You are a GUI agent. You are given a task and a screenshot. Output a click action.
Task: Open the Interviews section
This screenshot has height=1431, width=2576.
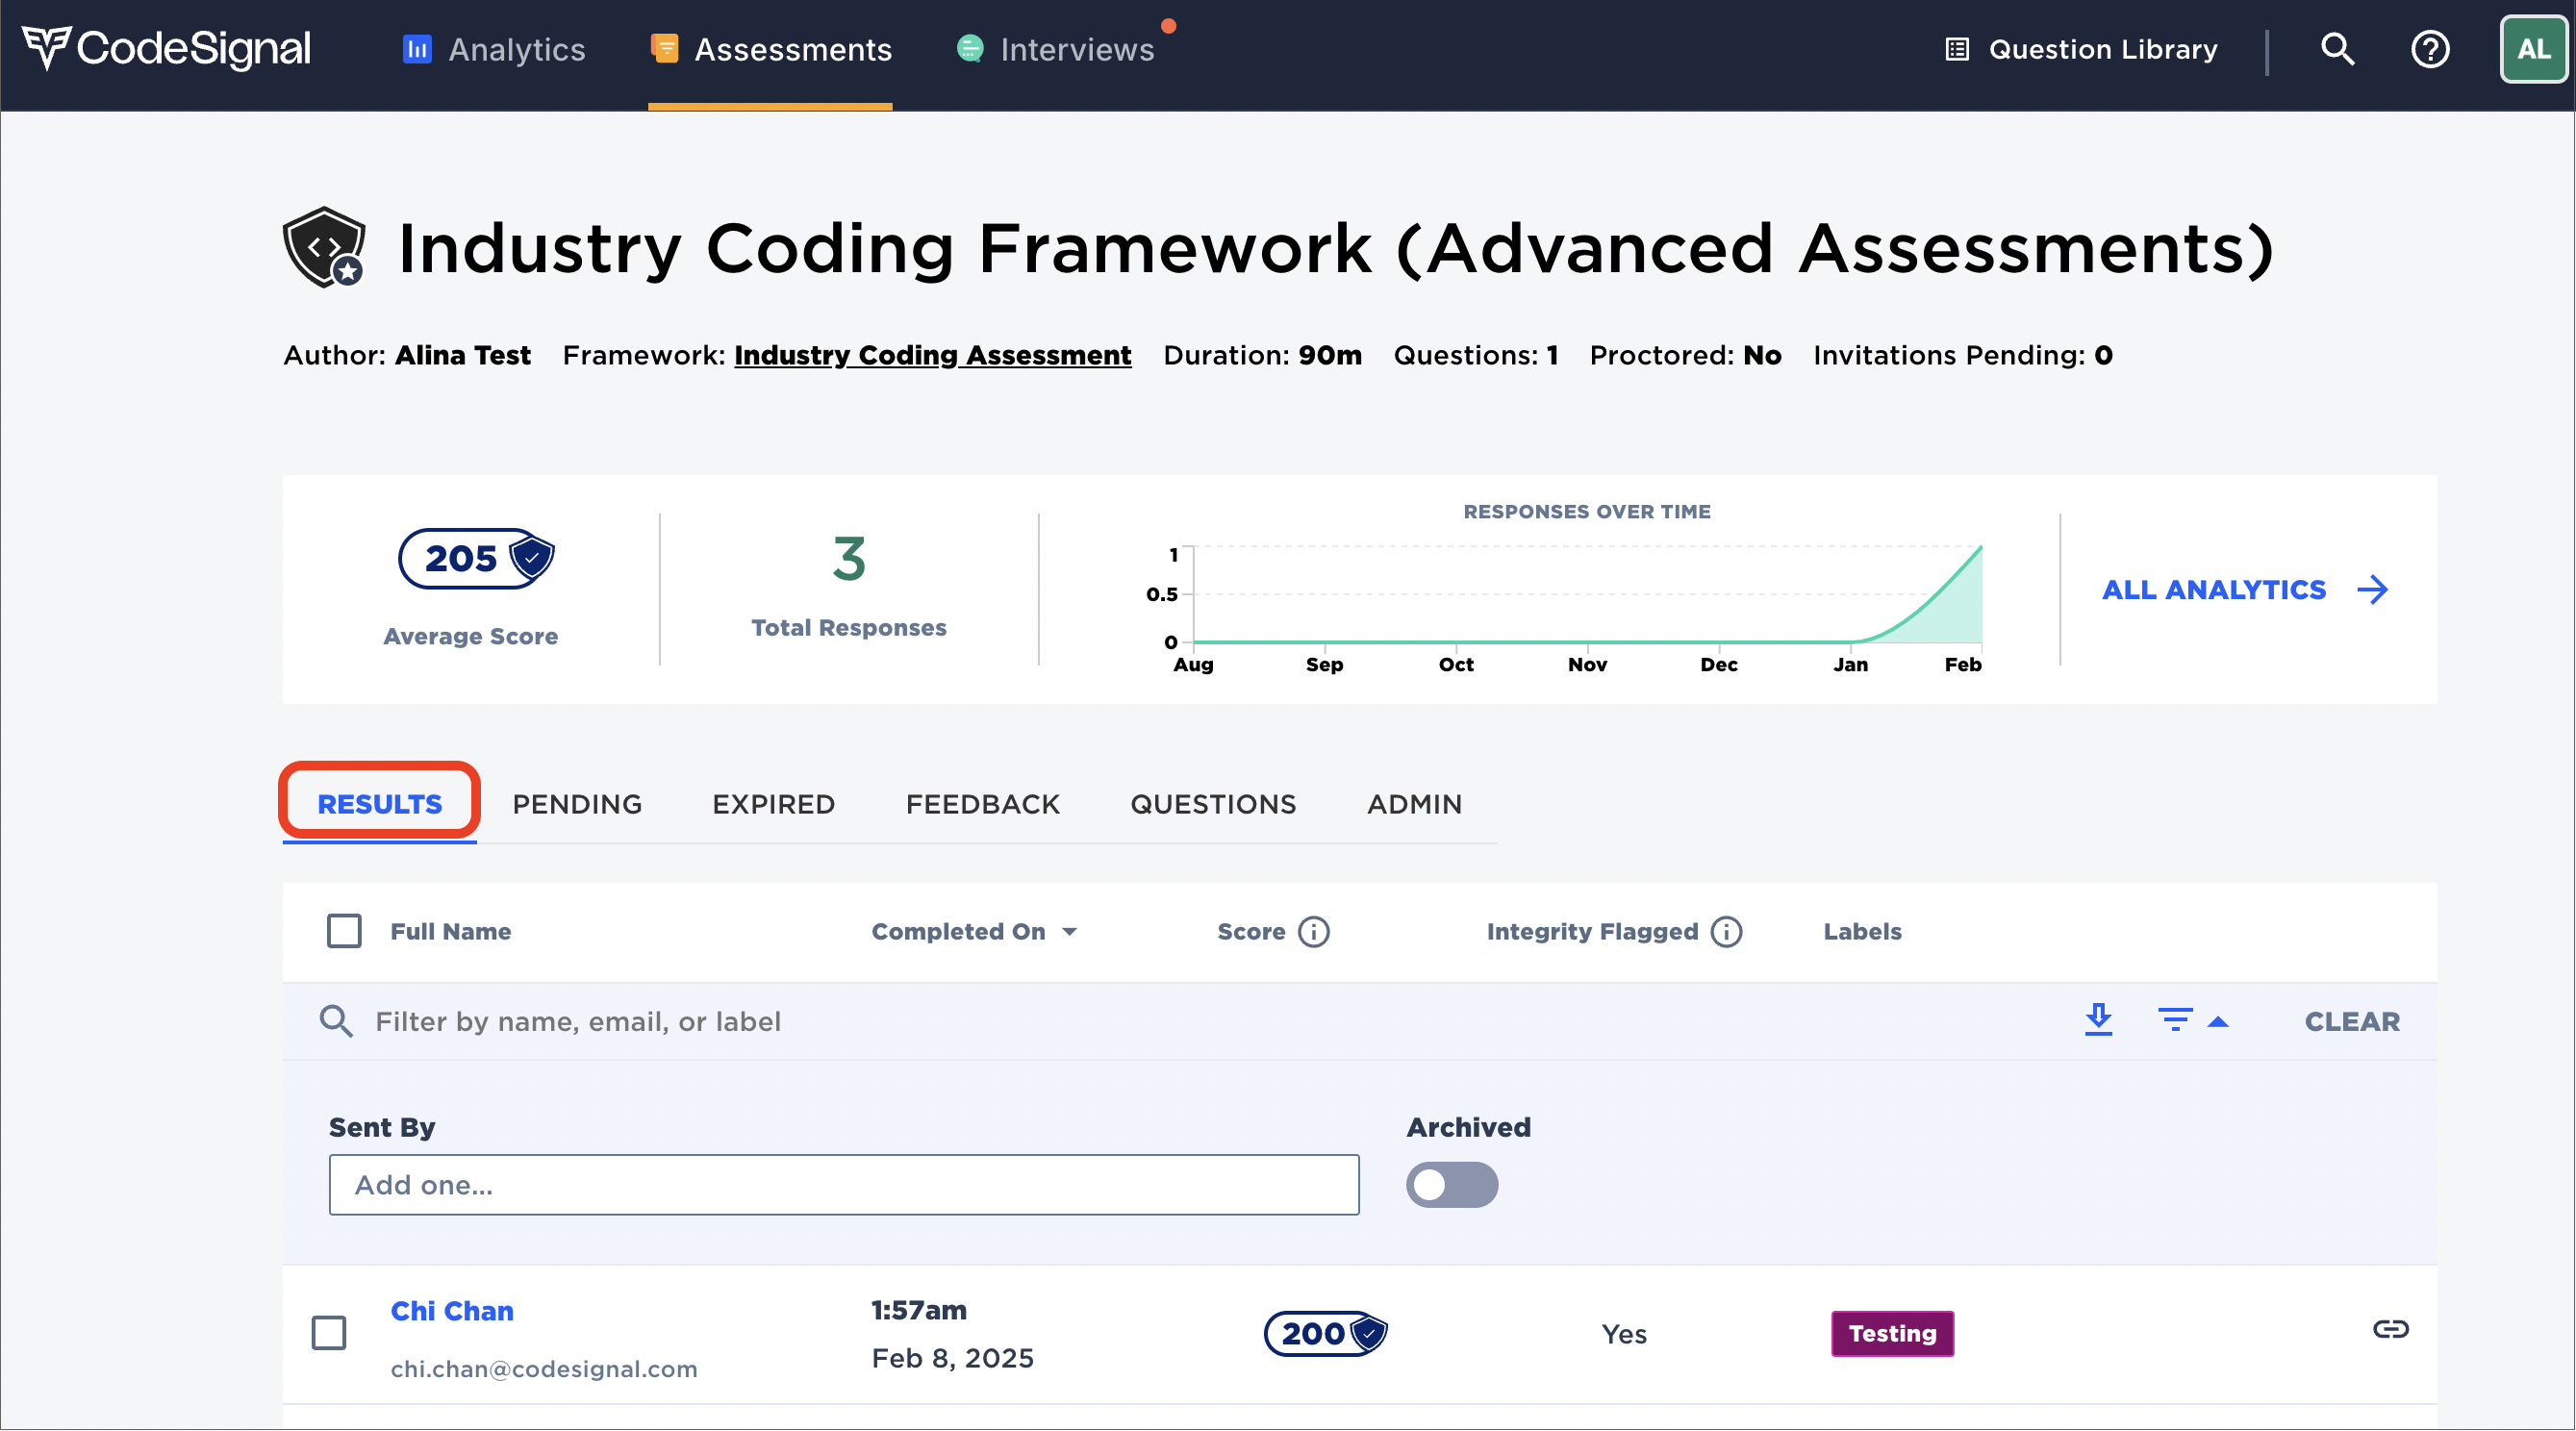1056,49
